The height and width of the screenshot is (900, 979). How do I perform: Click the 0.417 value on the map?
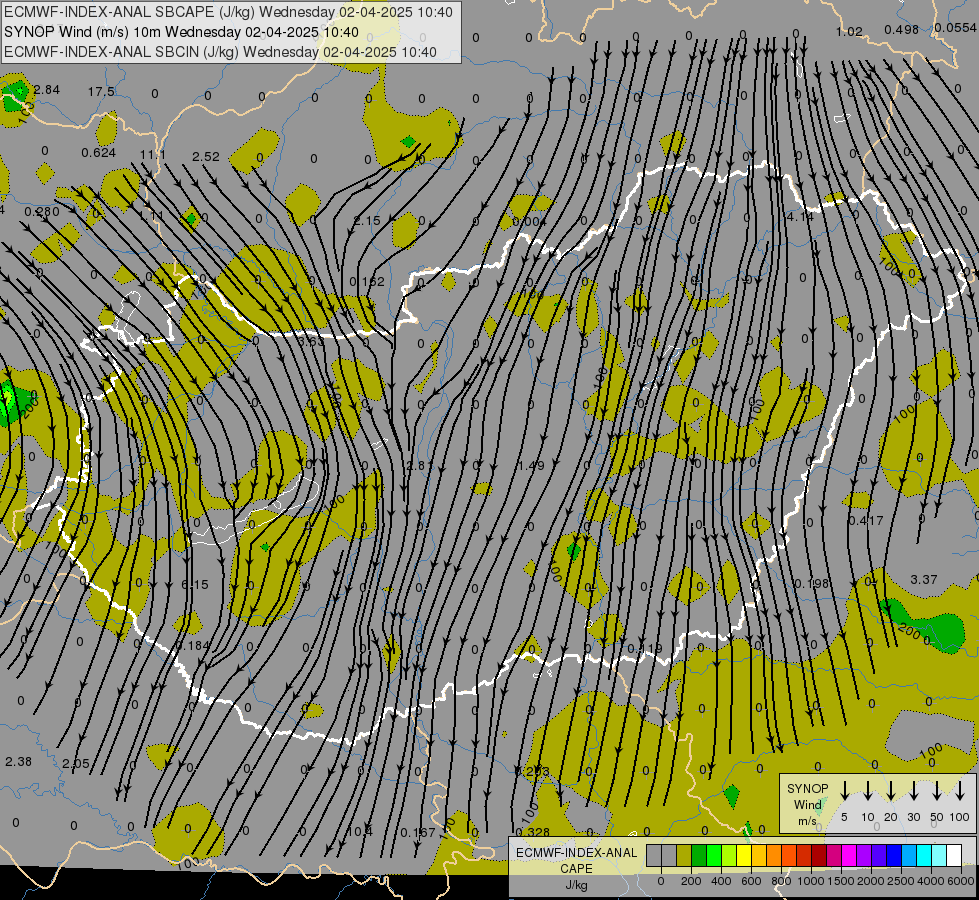(866, 520)
